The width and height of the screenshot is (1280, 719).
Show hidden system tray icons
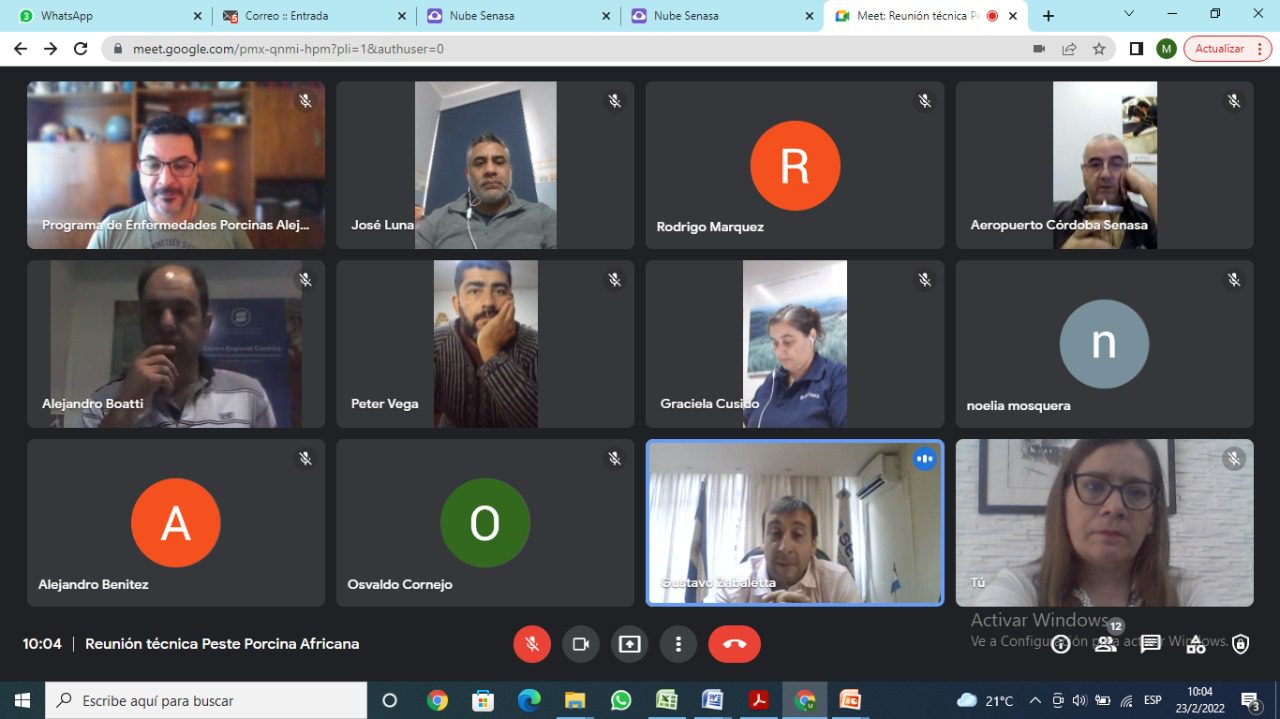(x=1035, y=701)
